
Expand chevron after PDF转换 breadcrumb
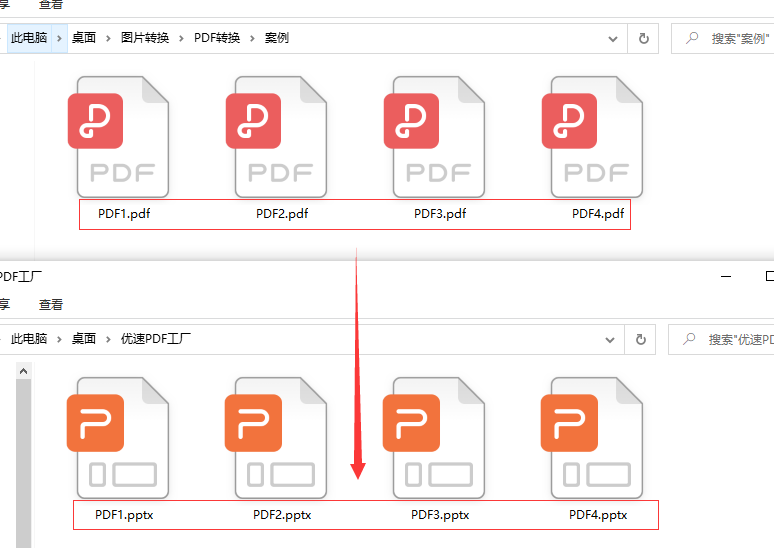coord(252,39)
